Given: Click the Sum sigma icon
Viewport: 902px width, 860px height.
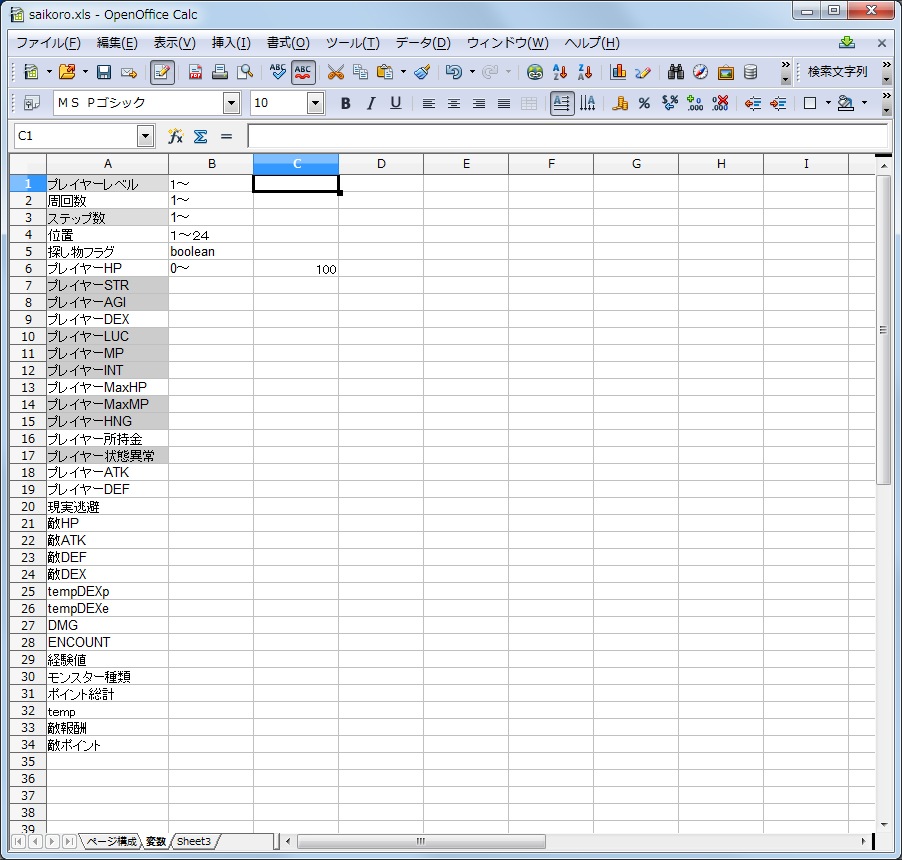Looking at the screenshot, I should click(200, 136).
